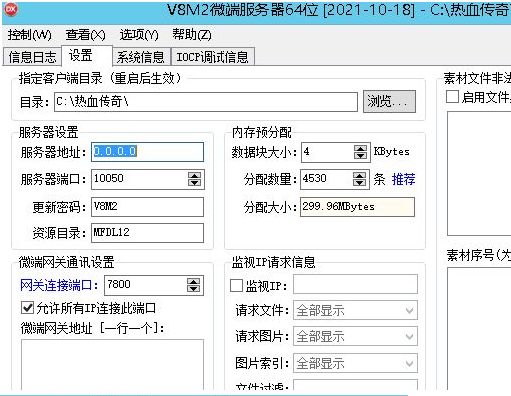Click the 监视IP address input field

tap(355, 284)
